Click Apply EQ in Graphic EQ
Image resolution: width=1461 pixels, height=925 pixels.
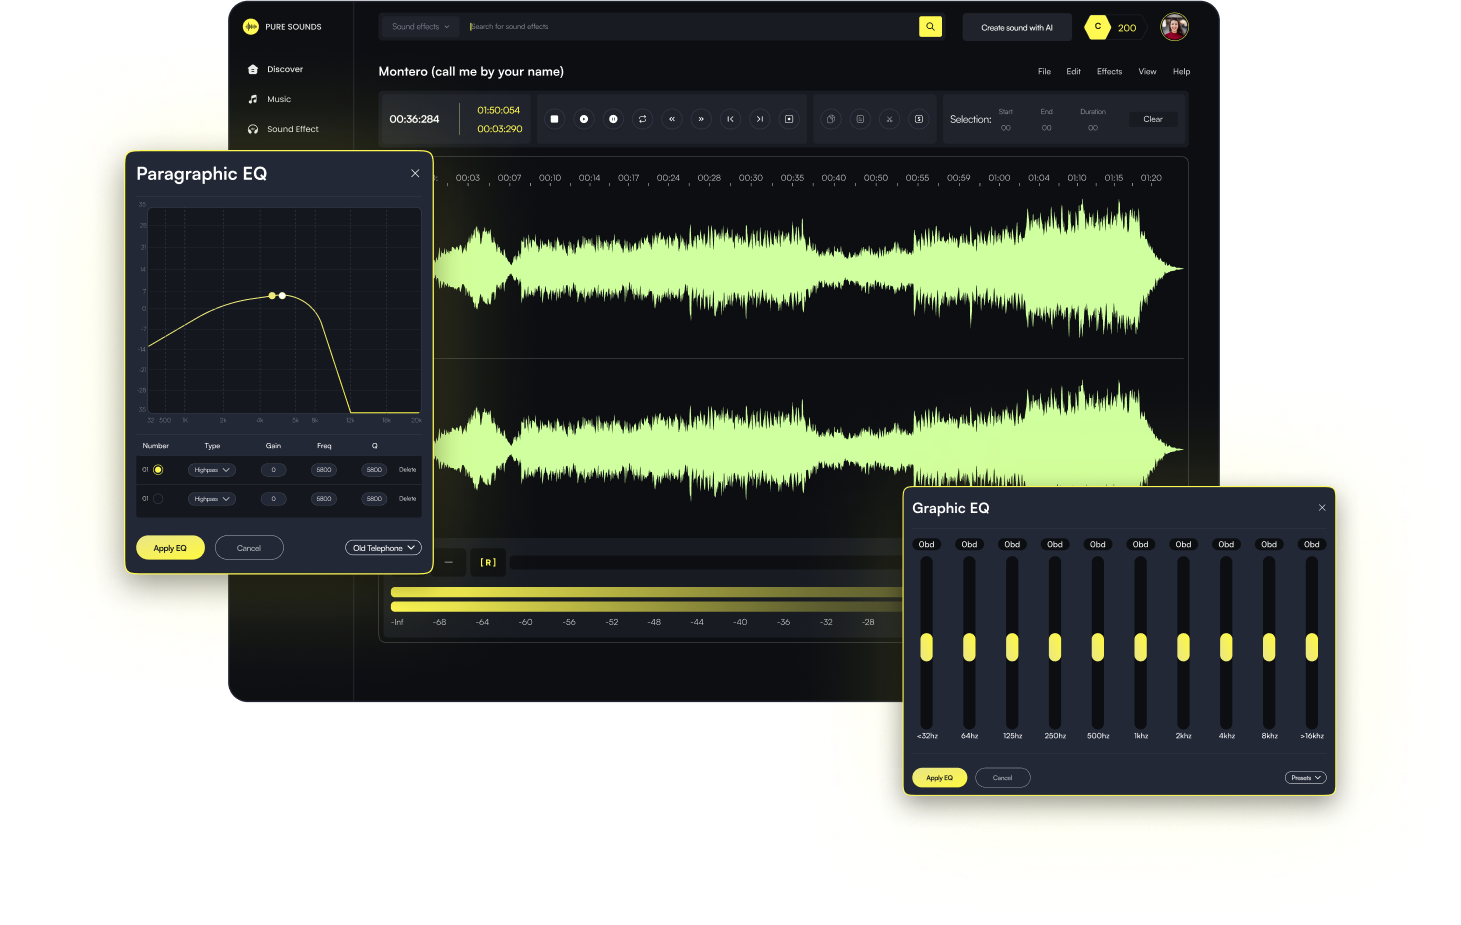[x=939, y=777]
